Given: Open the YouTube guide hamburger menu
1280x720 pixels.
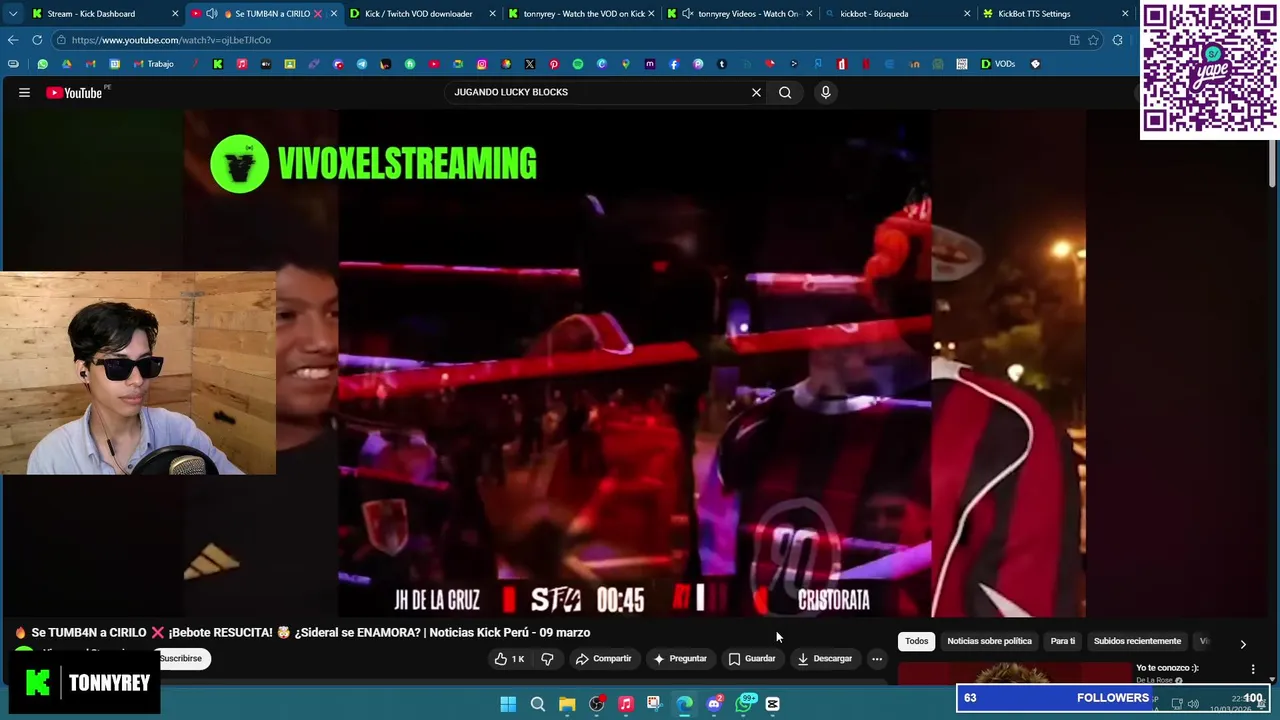Looking at the screenshot, I should [x=24, y=92].
